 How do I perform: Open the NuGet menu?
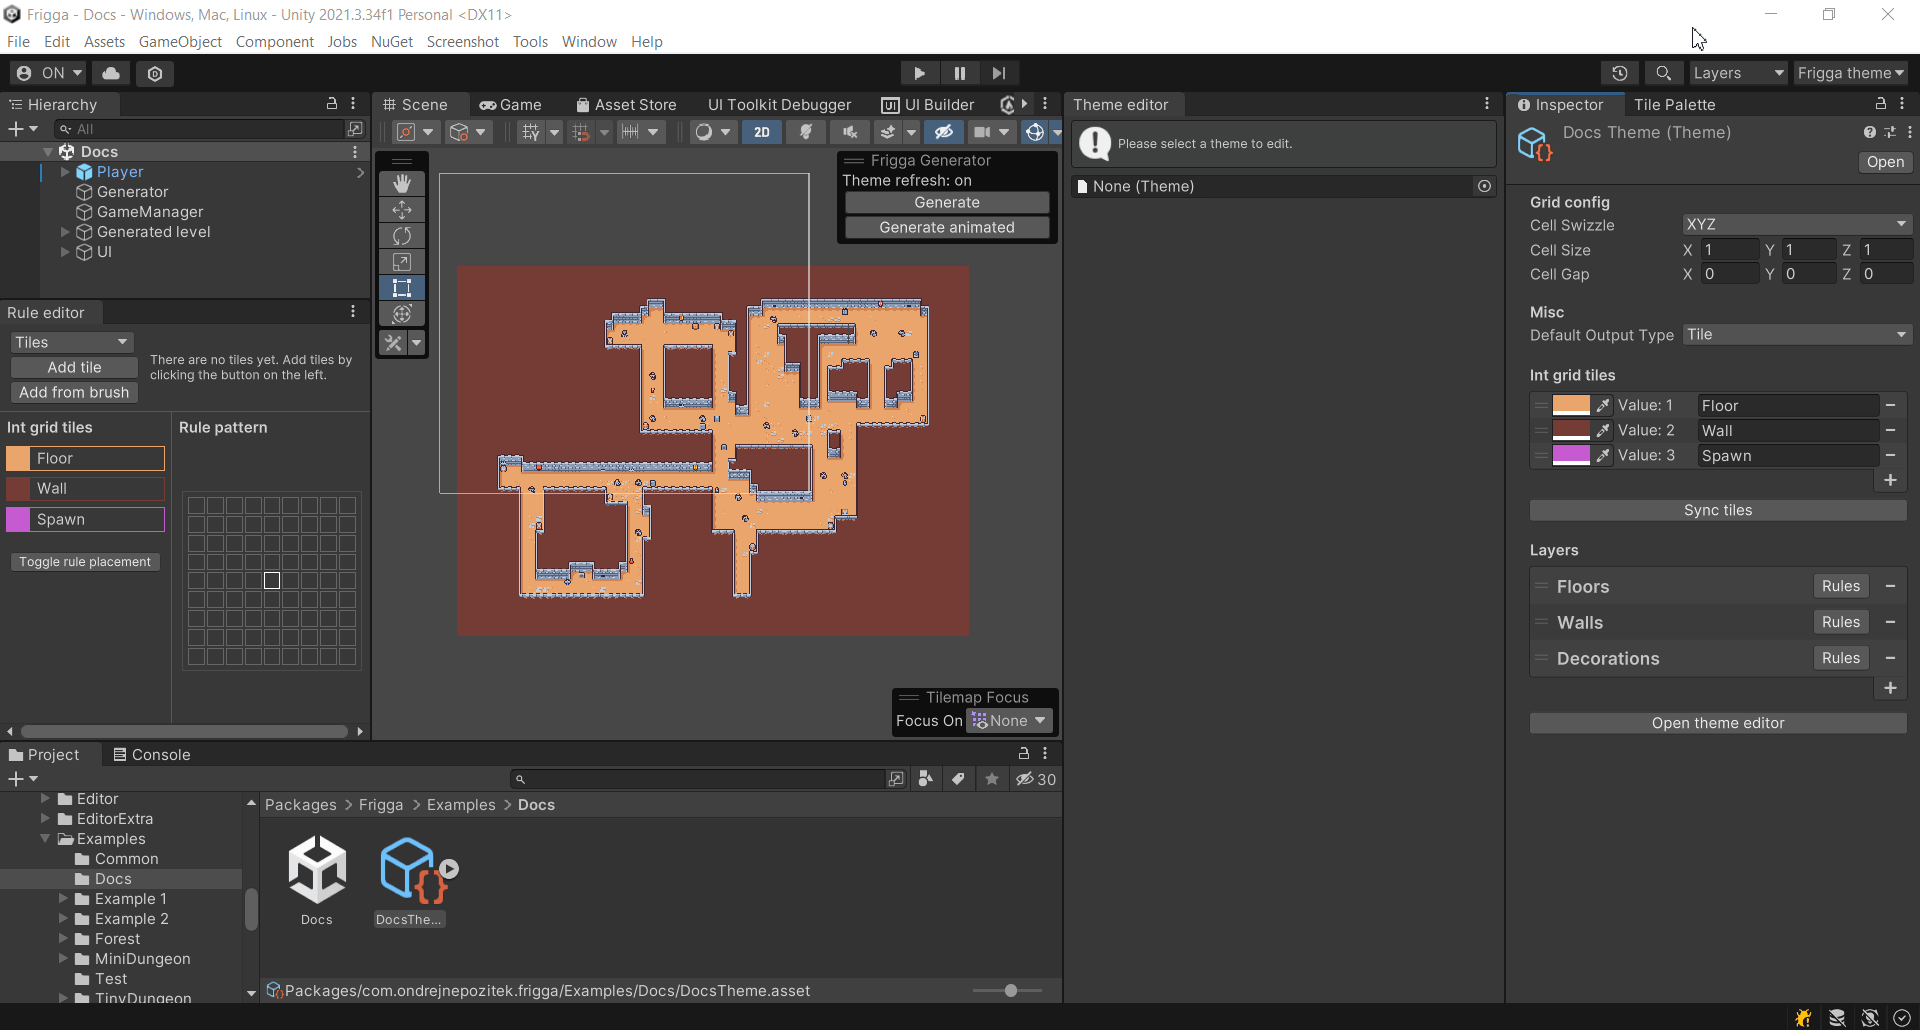point(392,42)
